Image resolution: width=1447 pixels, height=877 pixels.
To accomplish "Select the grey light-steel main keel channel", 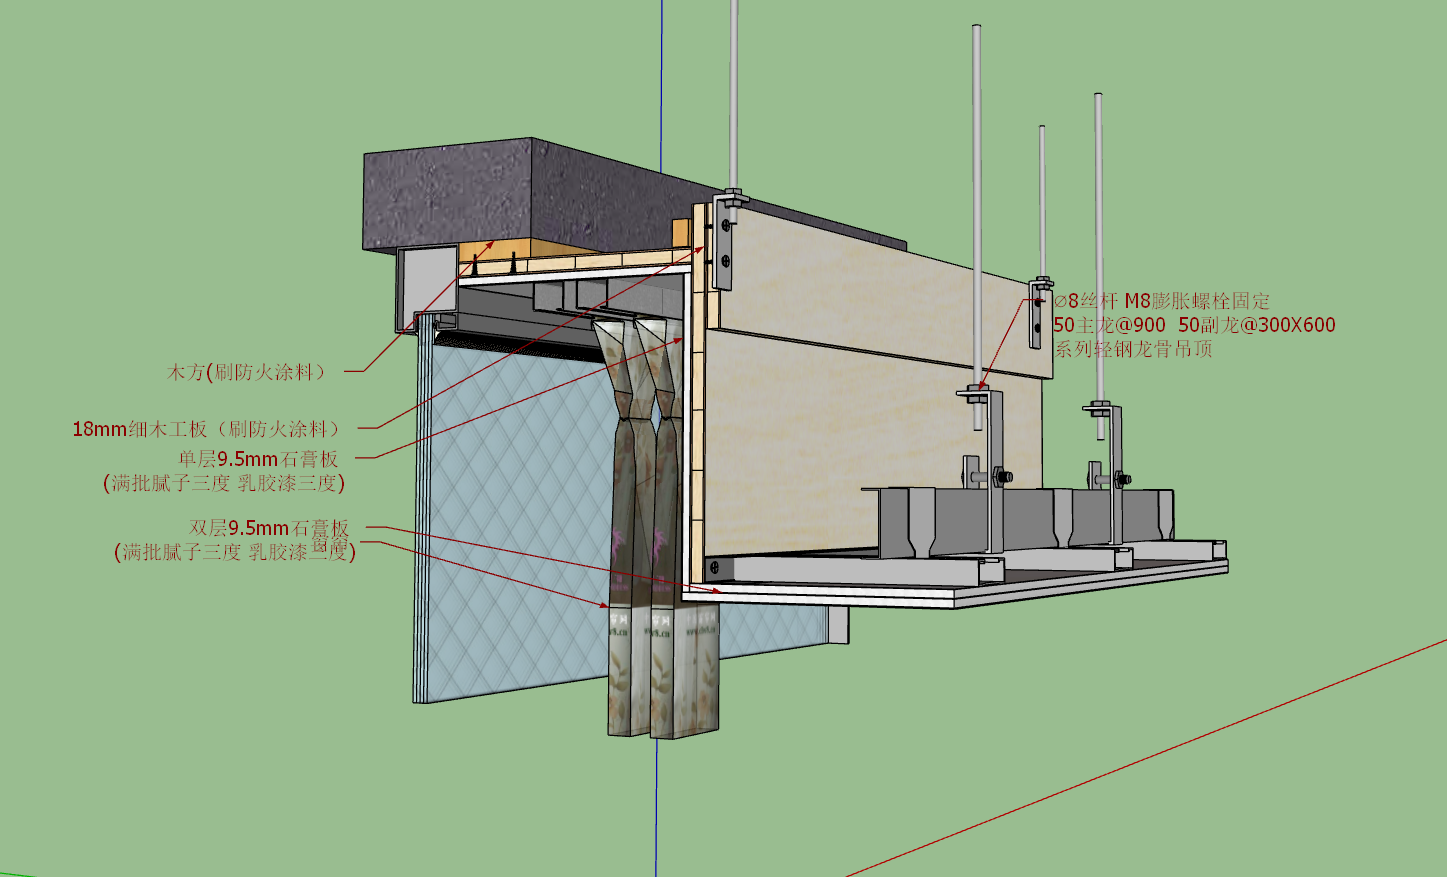I will [x=1020, y=520].
